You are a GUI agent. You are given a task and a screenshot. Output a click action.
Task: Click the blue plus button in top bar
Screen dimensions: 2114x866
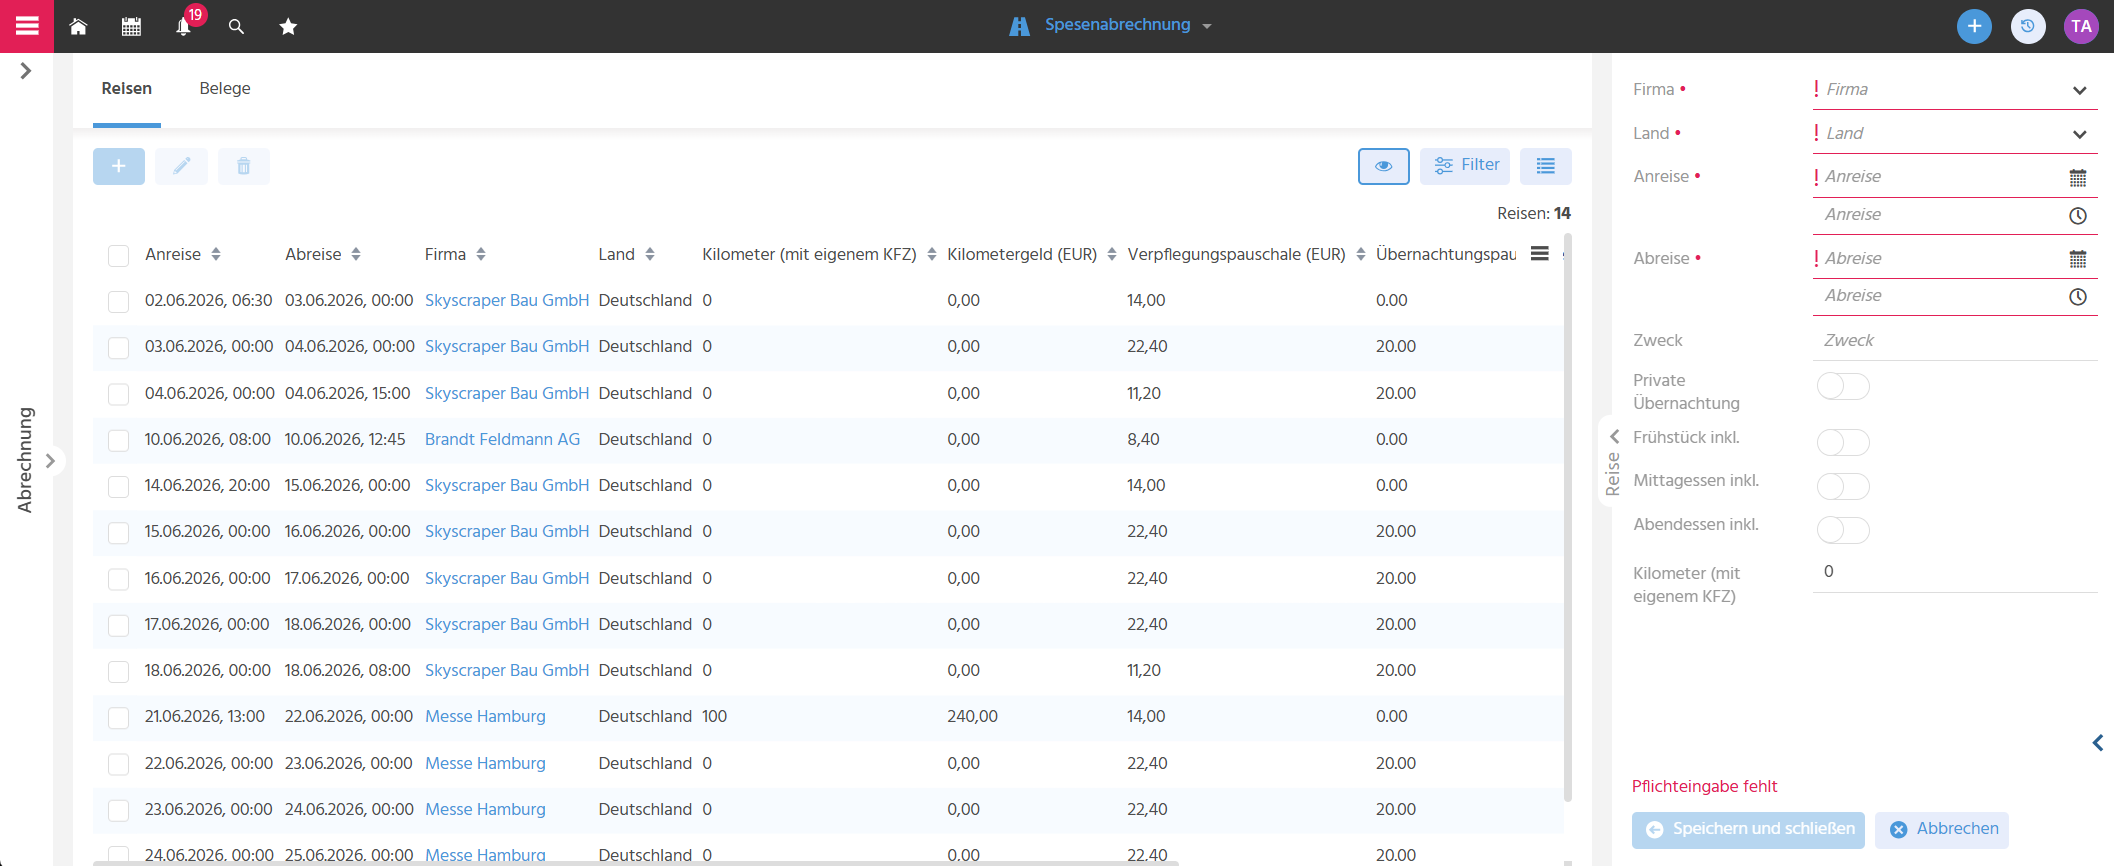(1974, 27)
